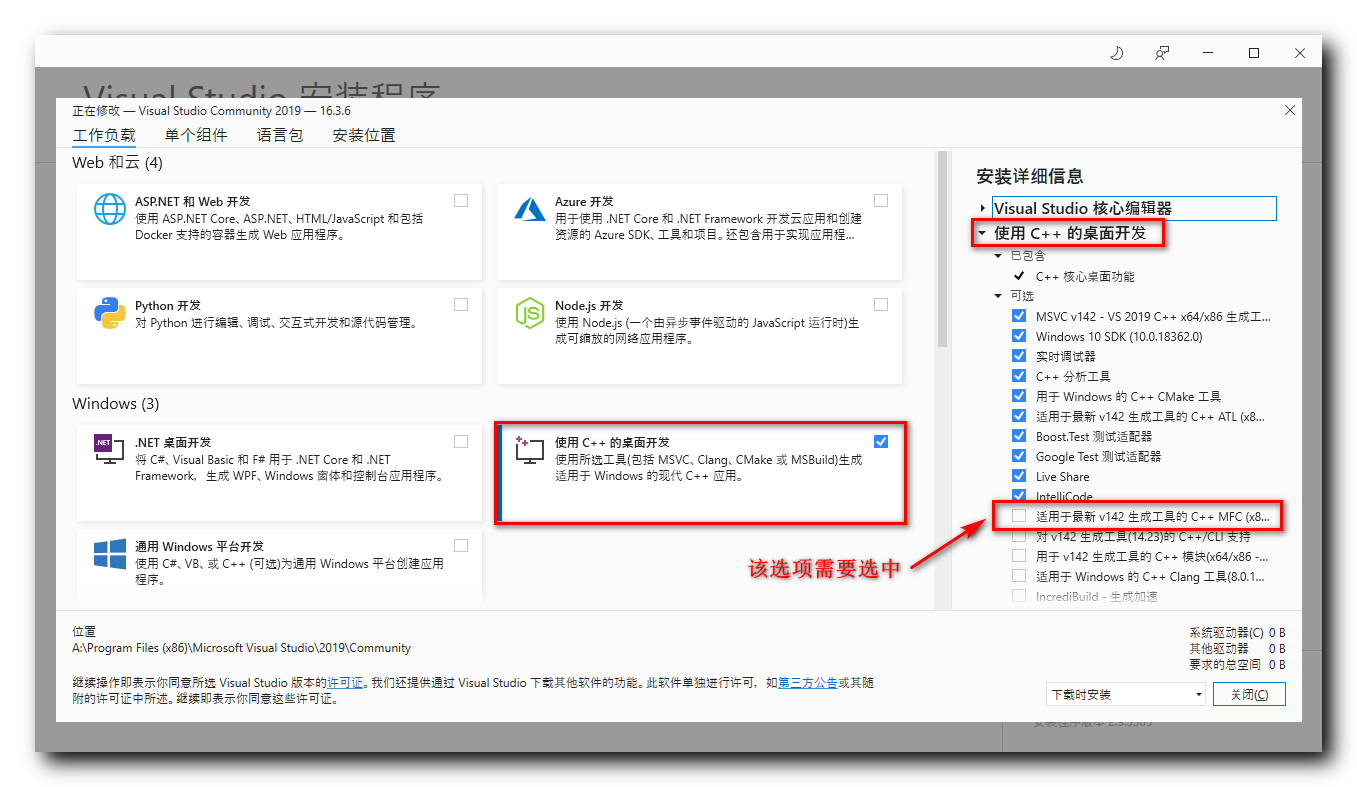Enable the .NET 桌面开发 workload checkbox
1357x787 pixels.
tap(461, 441)
